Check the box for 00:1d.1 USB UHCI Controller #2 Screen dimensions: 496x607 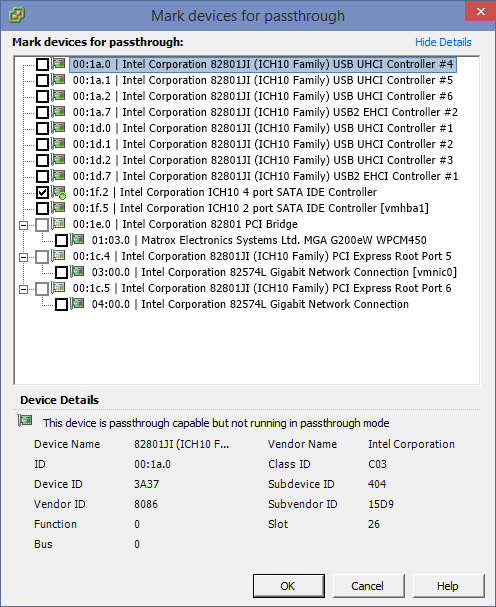coord(42,144)
